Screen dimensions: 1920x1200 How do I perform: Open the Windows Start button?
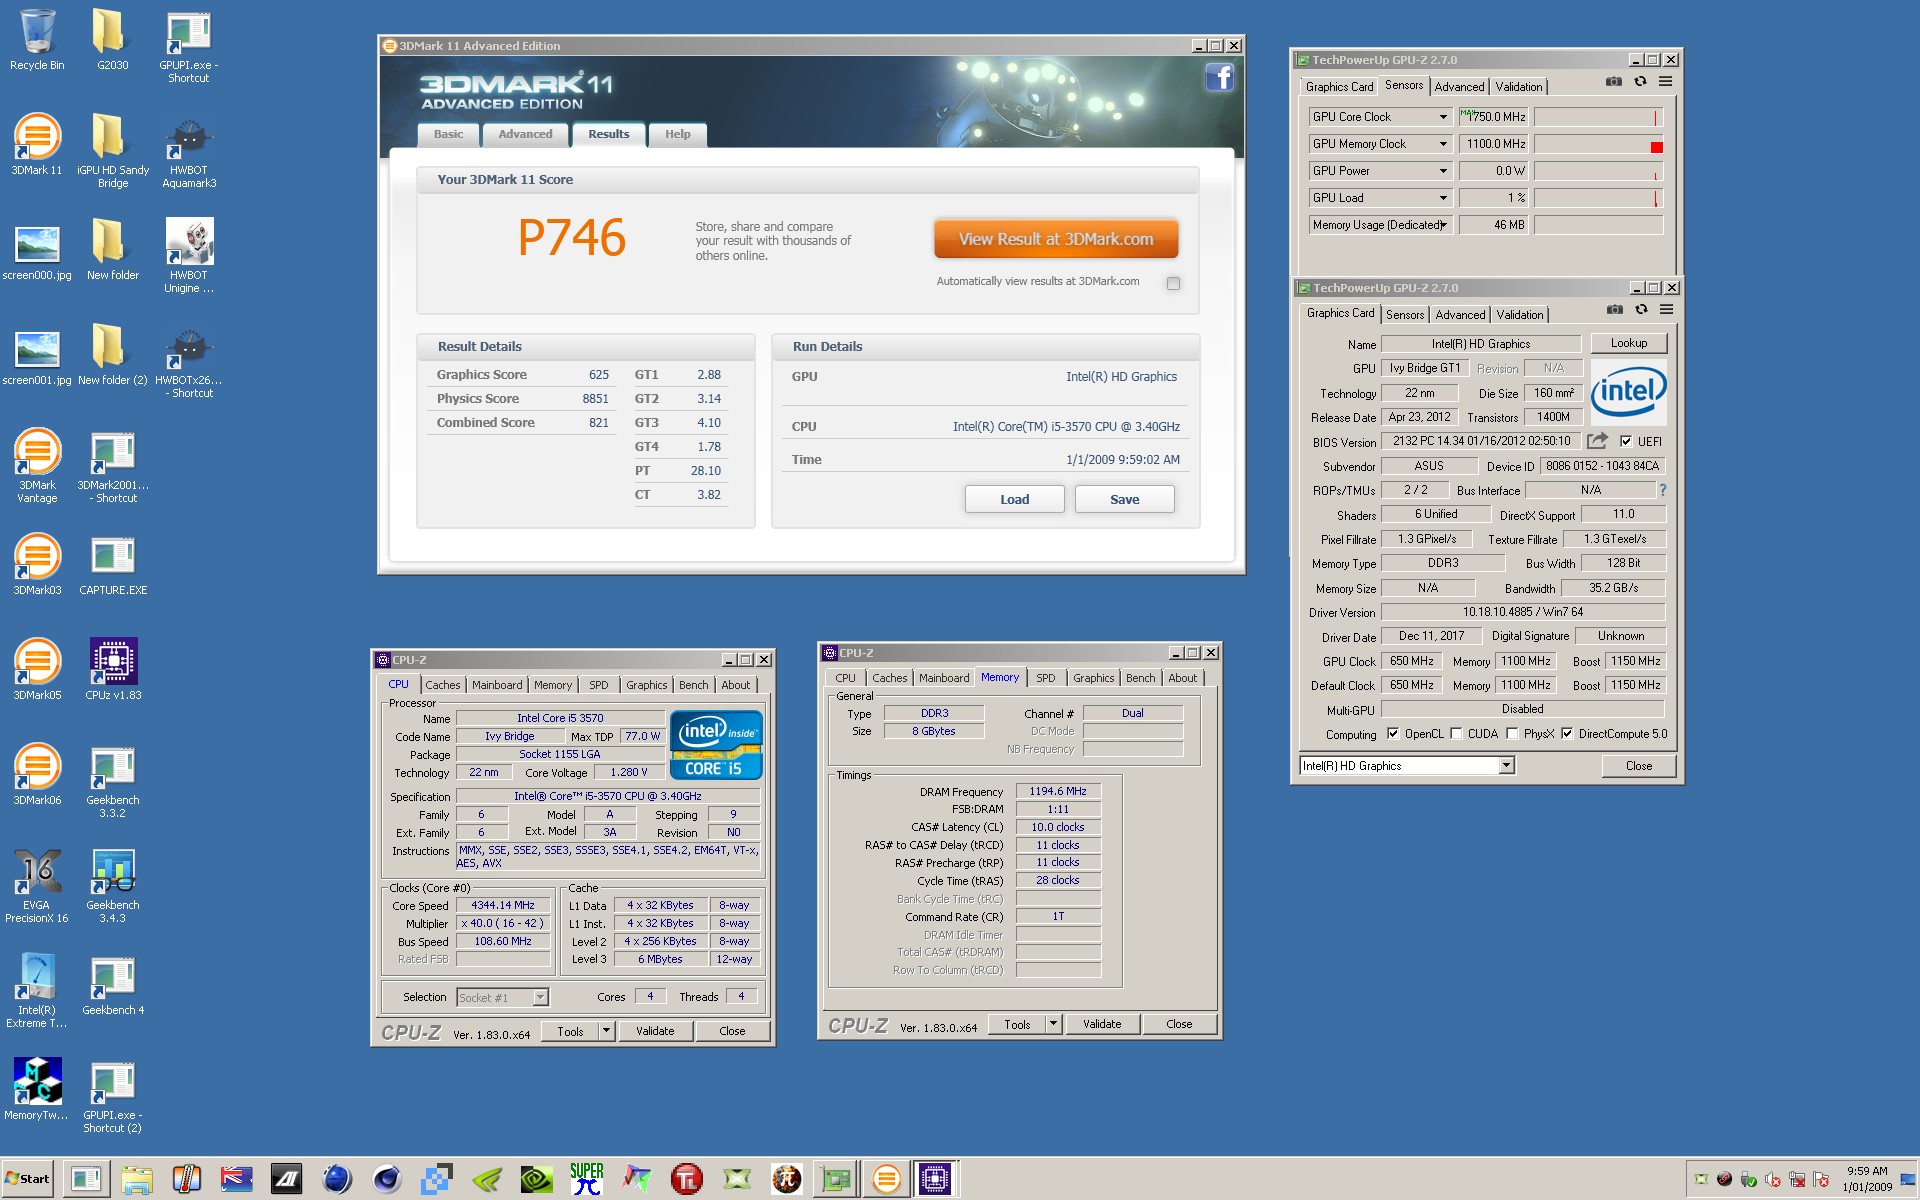click(x=27, y=1179)
